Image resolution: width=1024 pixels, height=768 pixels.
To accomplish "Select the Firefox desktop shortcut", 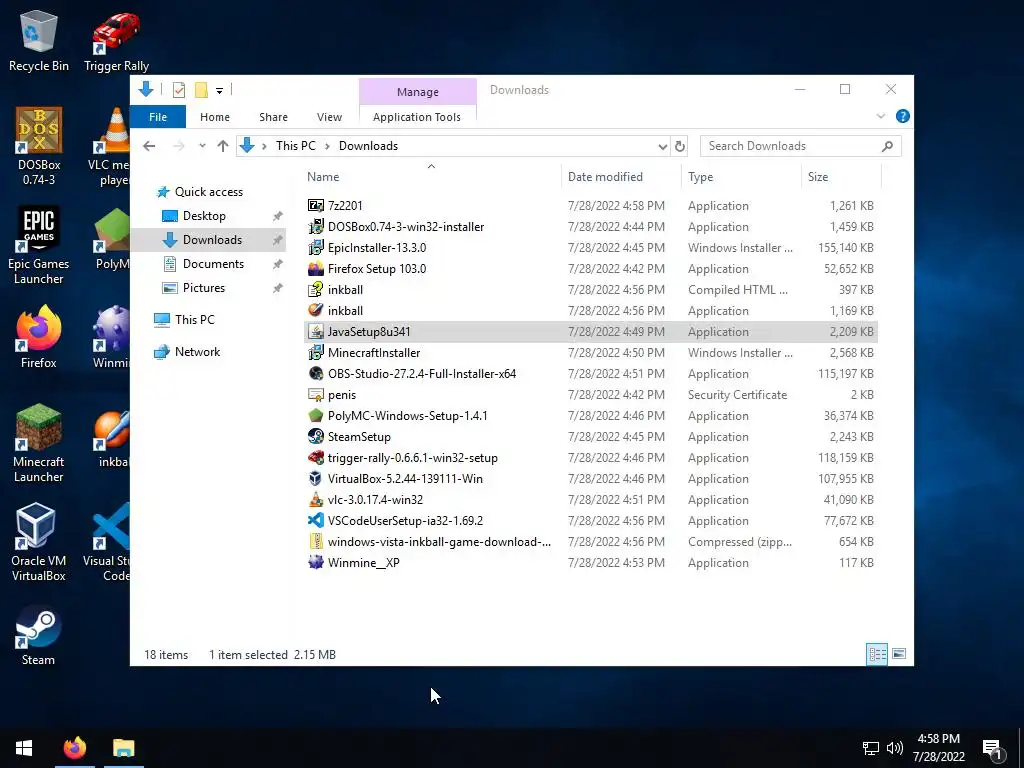I will (39, 336).
